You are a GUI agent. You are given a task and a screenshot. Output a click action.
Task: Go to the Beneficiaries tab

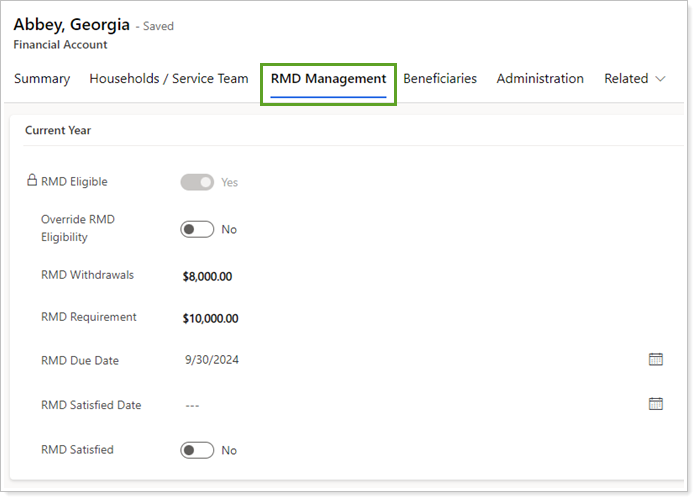coord(440,79)
